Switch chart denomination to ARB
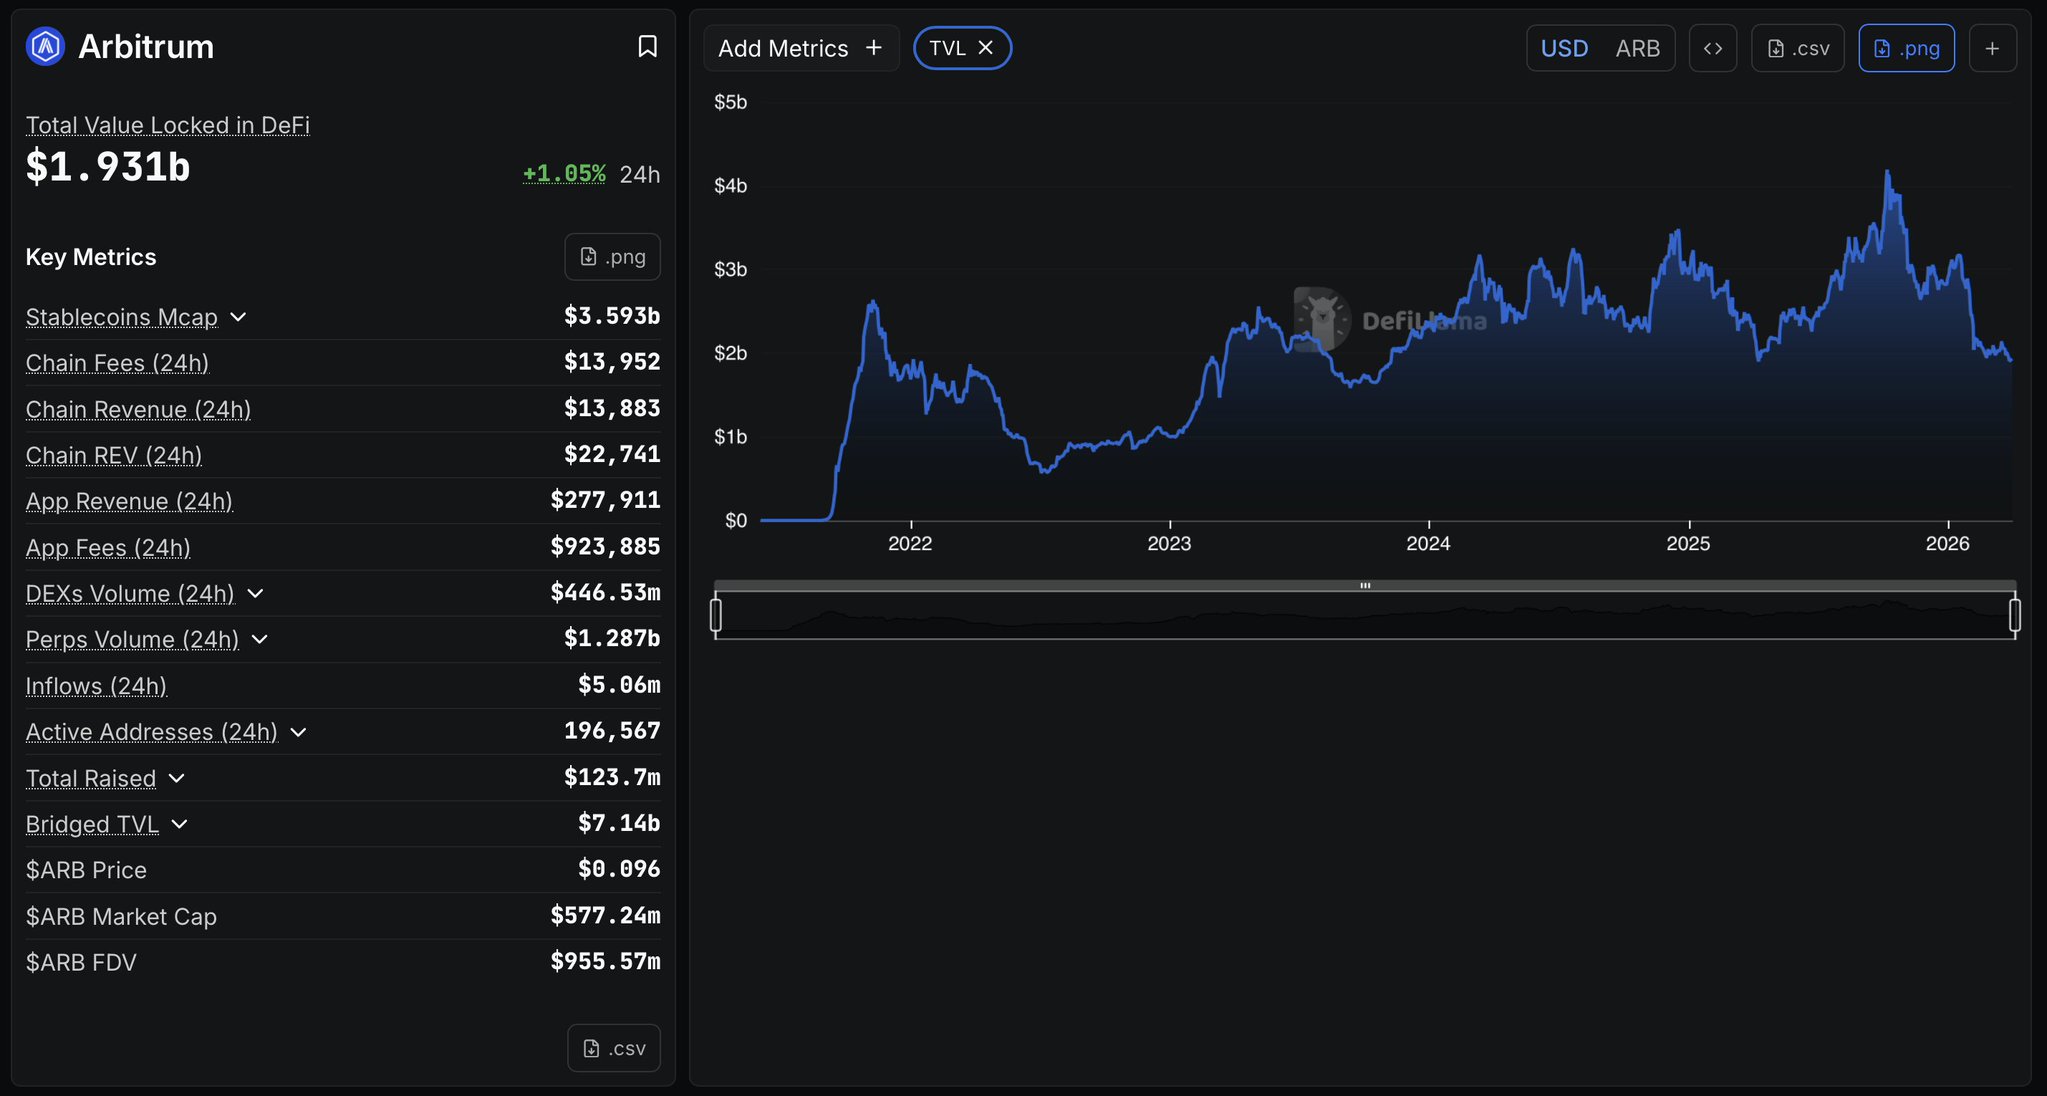Viewport: 2047px width, 1096px height. pyautogui.click(x=1637, y=48)
